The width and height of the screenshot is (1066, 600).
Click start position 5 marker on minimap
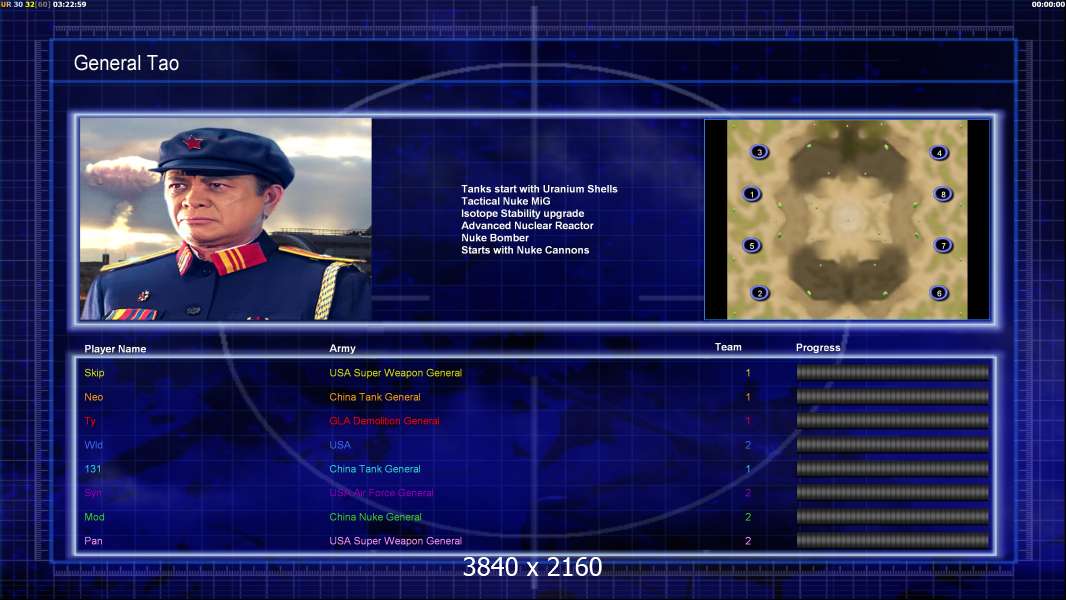point(751,245)
